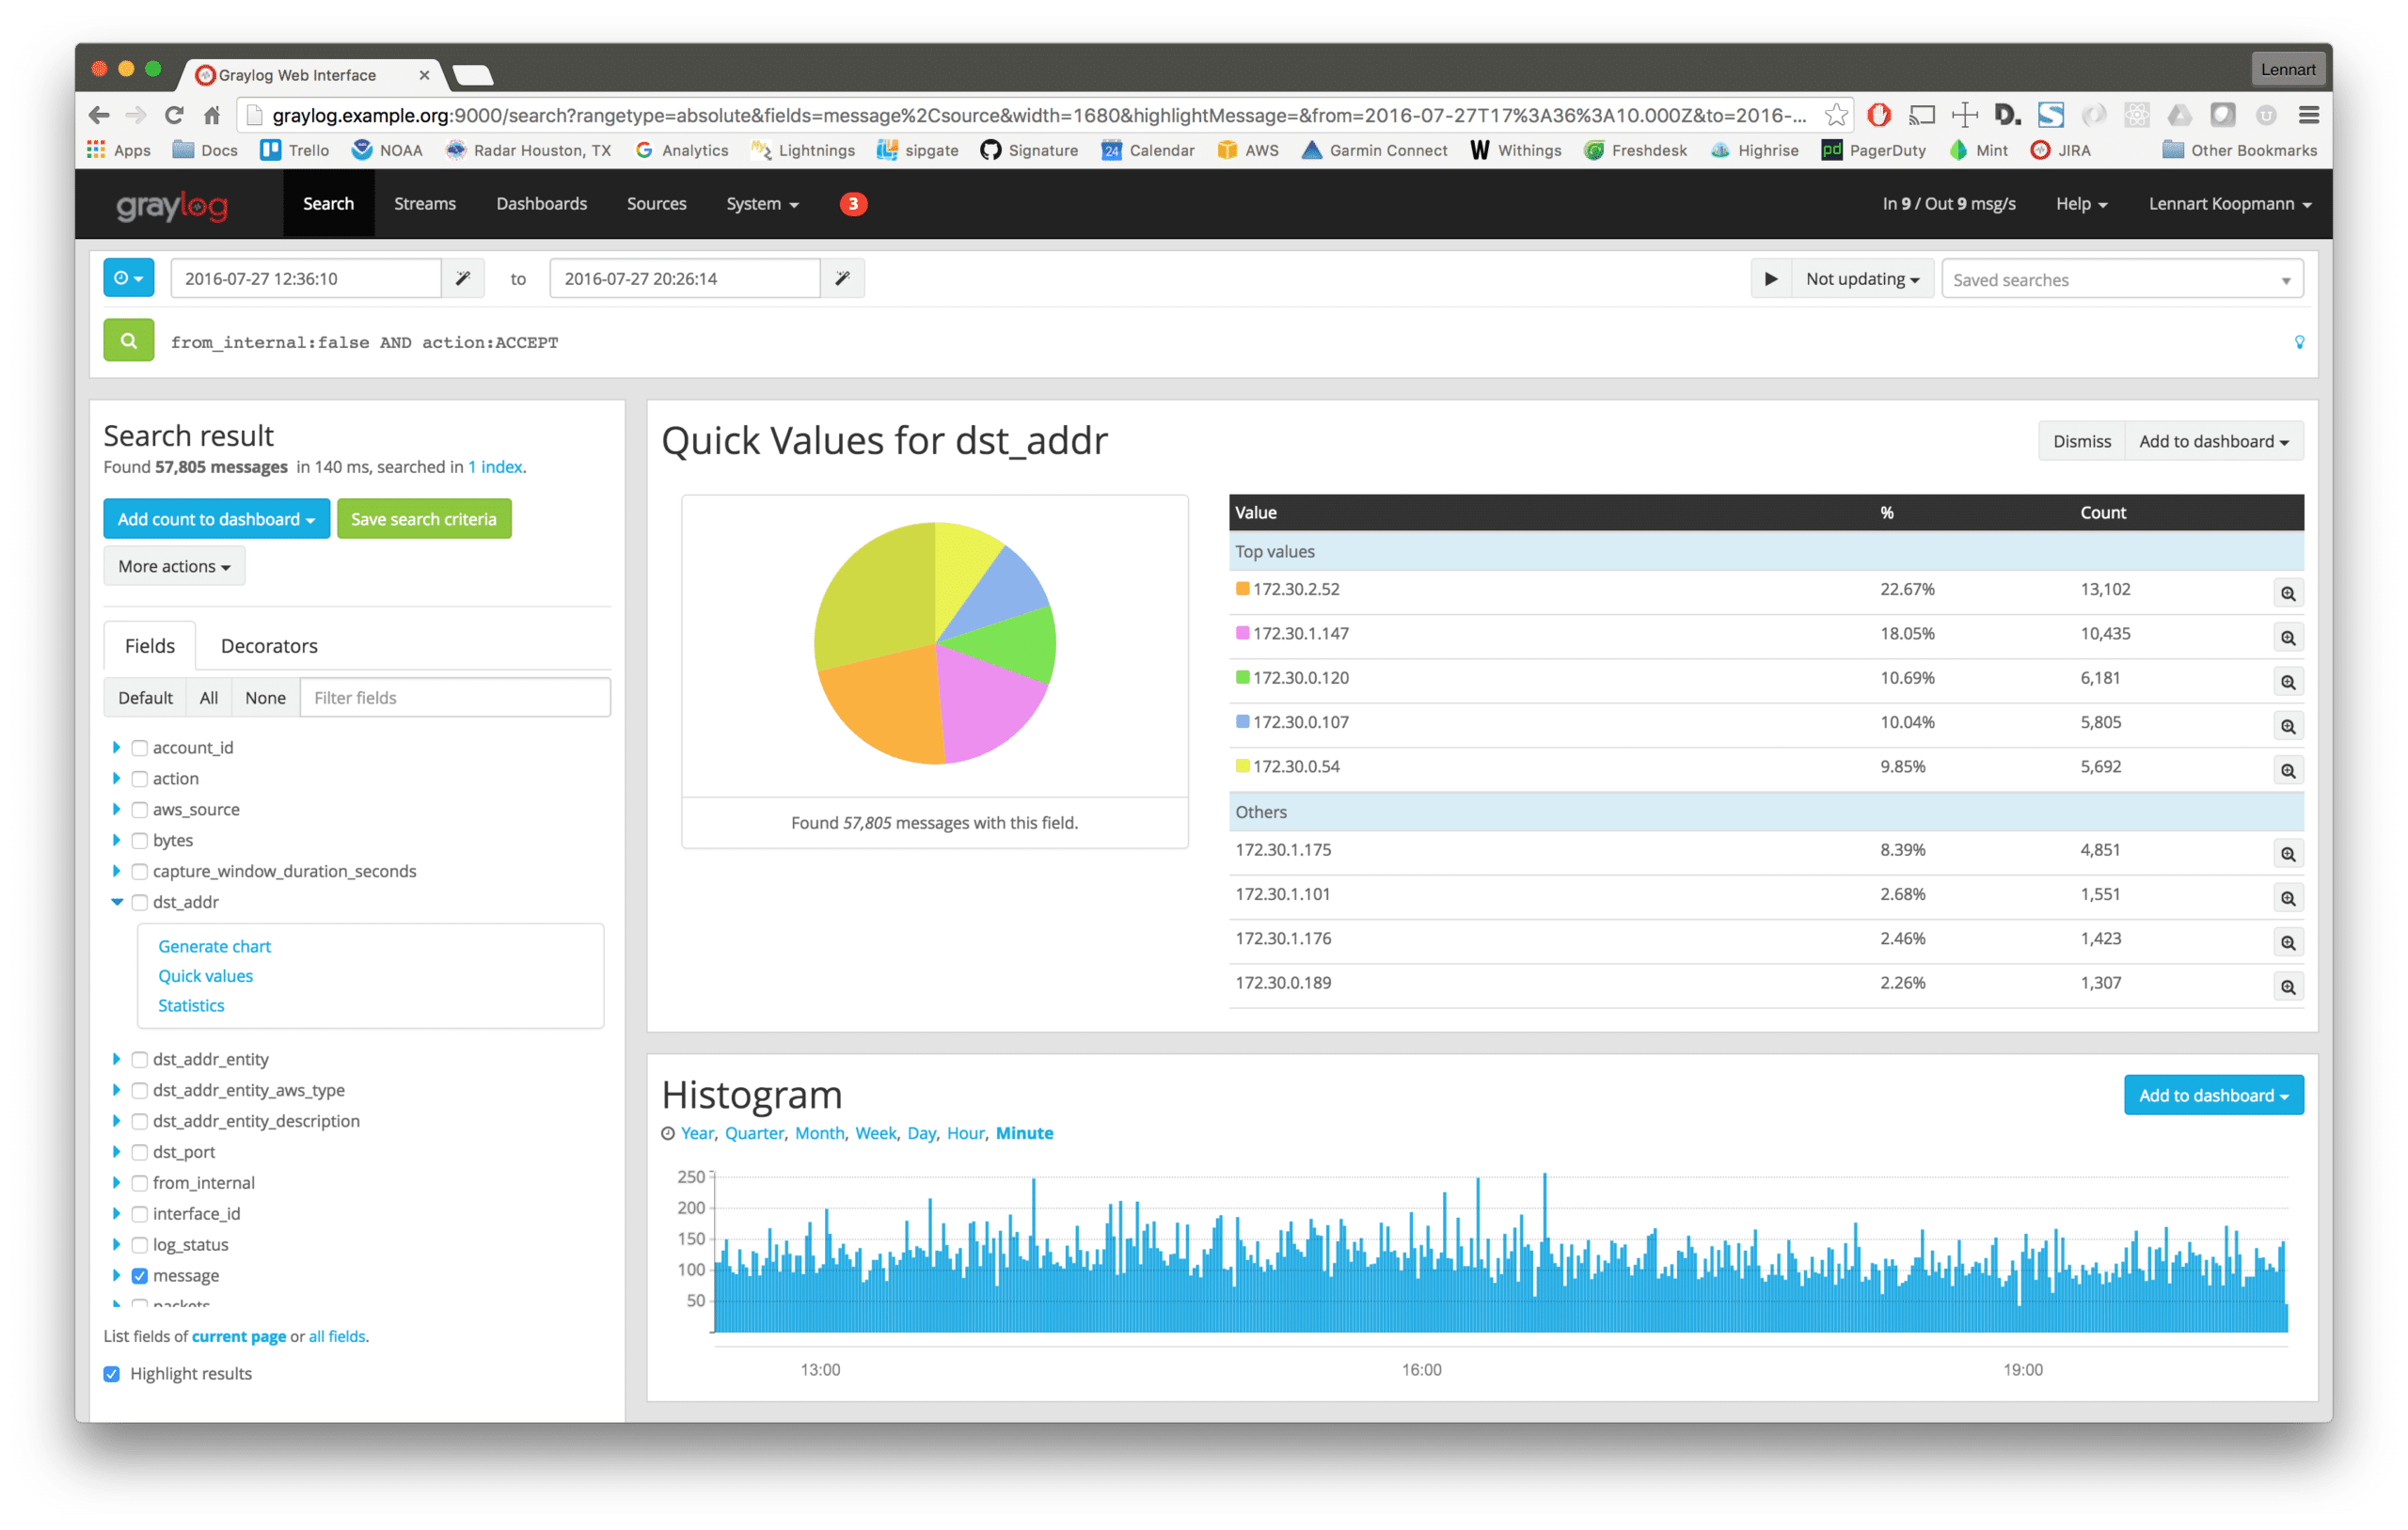Click Save search criteria button
Screen dimensions: 2408x1530
424,519
